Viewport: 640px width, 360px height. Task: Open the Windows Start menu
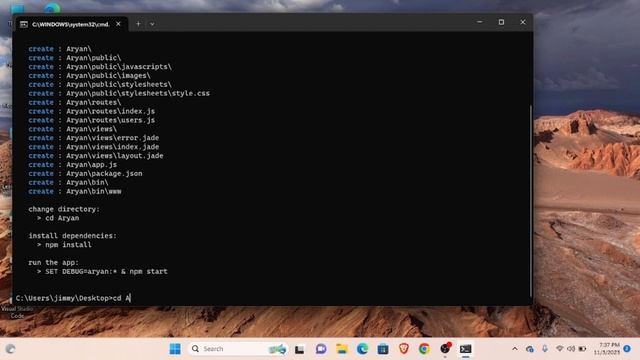[x=175, y=349]
